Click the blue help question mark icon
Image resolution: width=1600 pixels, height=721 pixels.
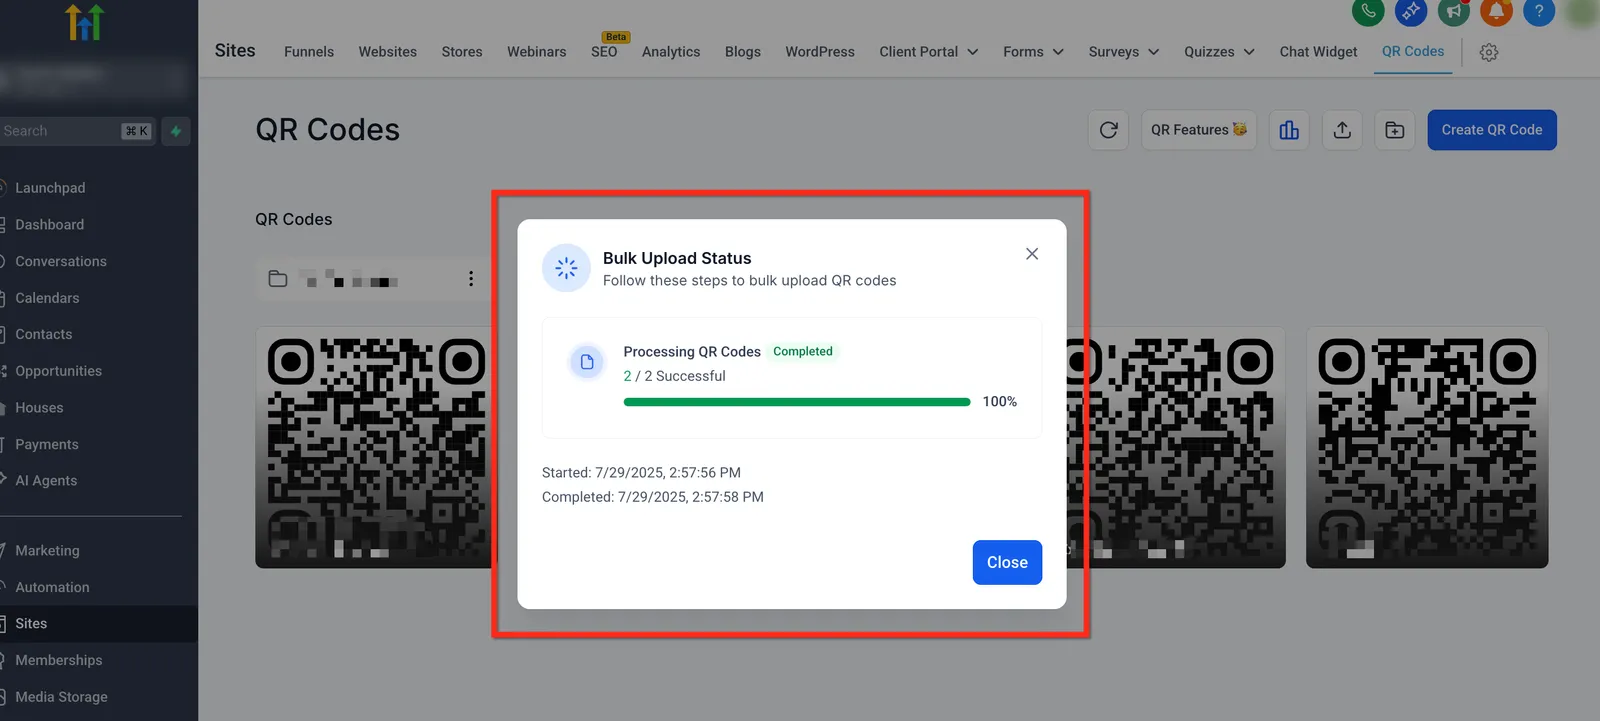pos(1539,11)
